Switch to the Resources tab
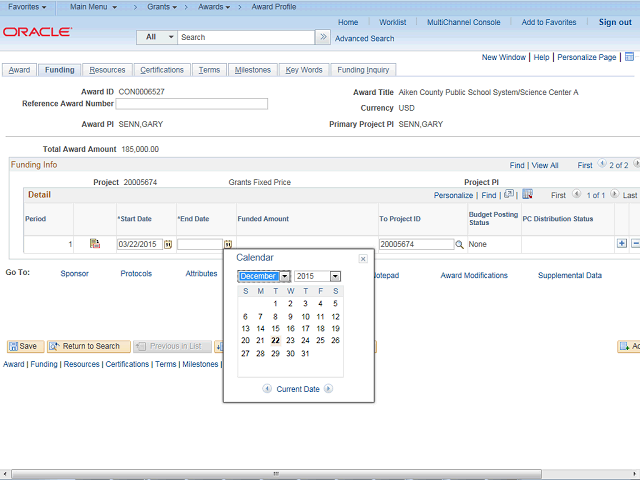Viewport: 640px width, 480px height. 107,70
